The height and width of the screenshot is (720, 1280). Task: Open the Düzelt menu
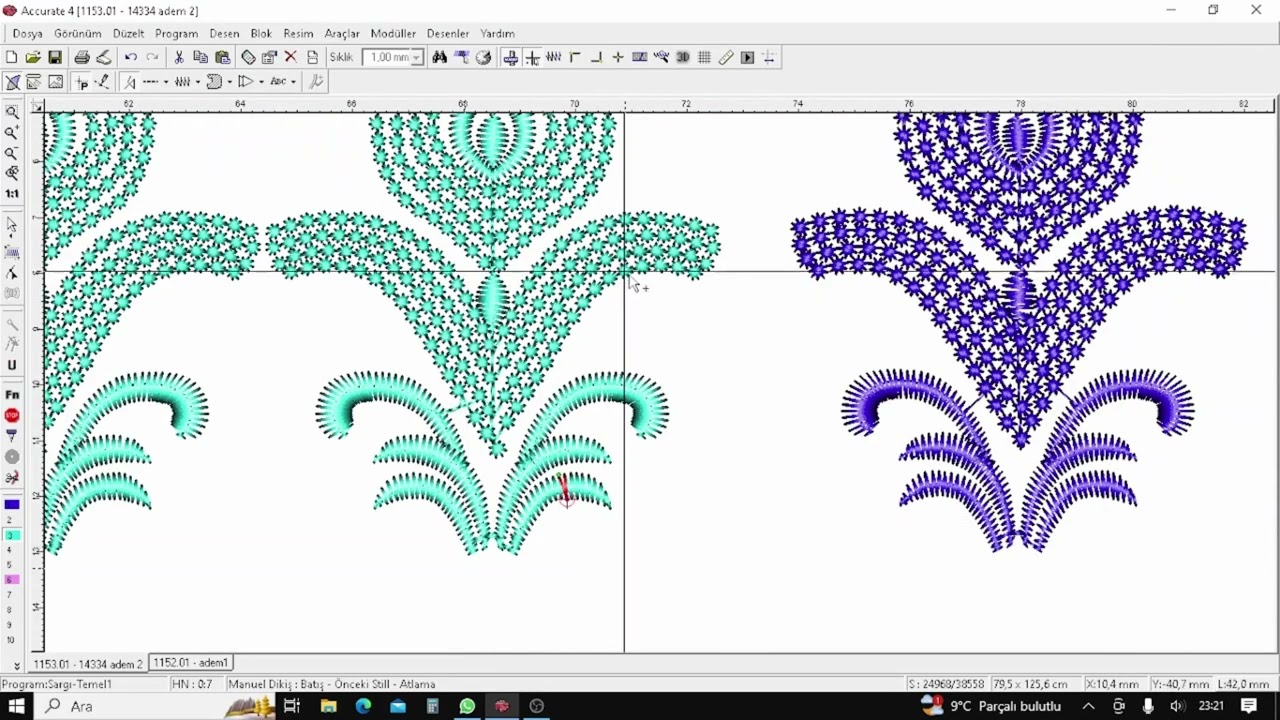point(128,33)
